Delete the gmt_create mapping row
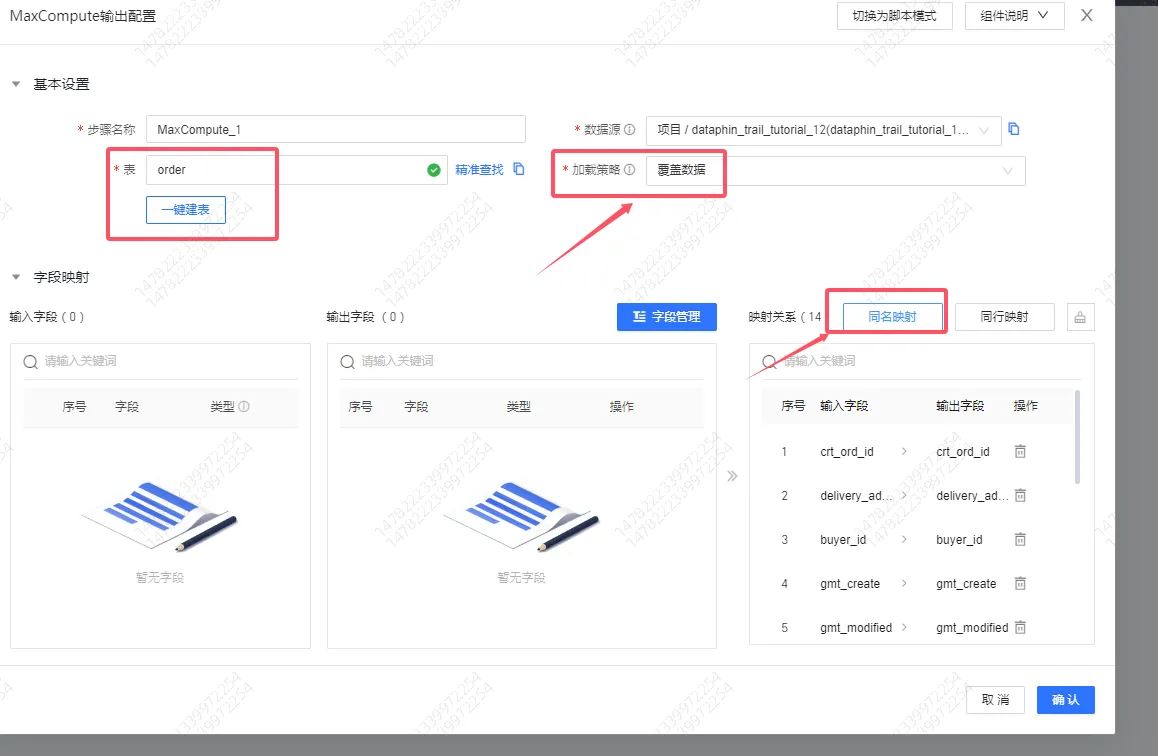This screenshot has height=756, width=1158. (1020, 583)
